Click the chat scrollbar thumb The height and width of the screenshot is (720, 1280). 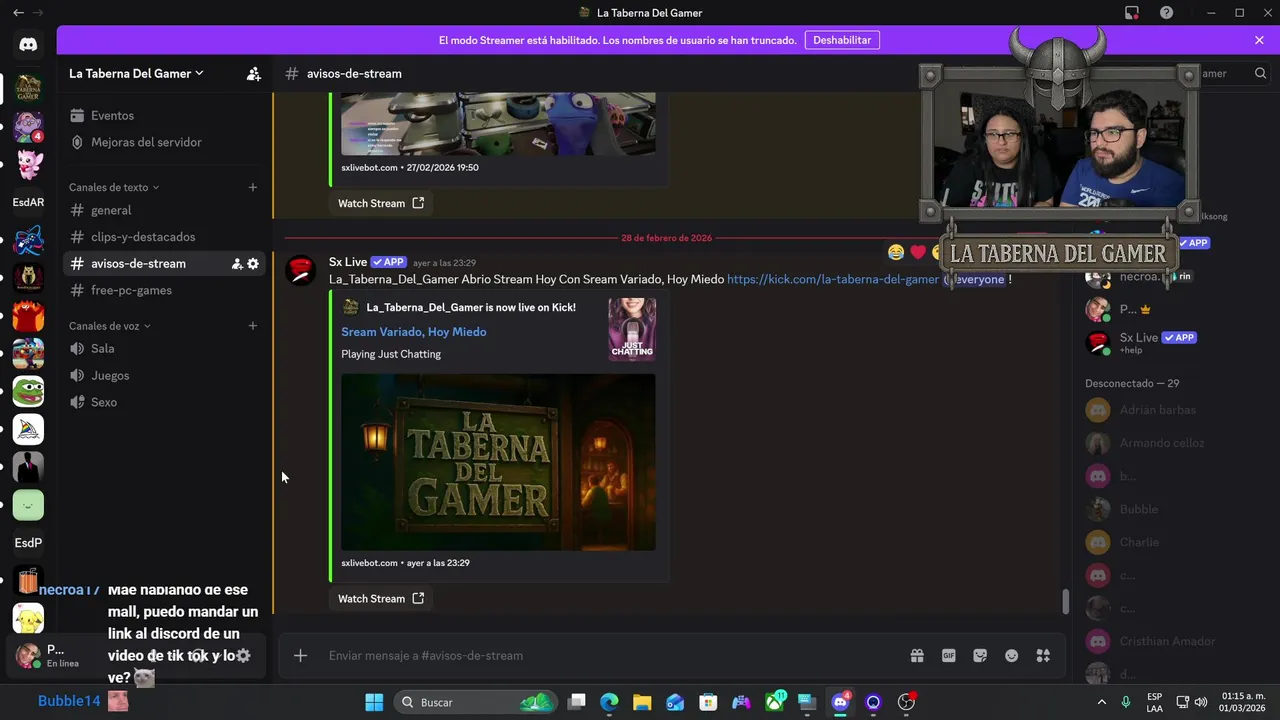tap(1065, 602)
